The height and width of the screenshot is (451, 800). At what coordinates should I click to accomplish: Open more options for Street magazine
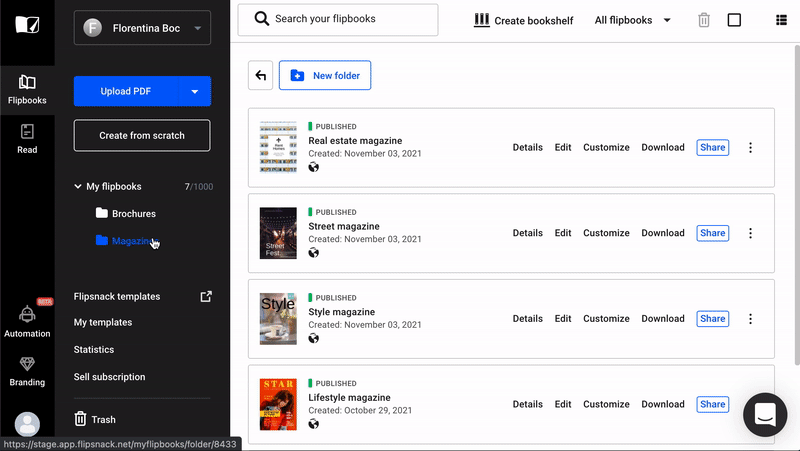click(x=750, y=233)
